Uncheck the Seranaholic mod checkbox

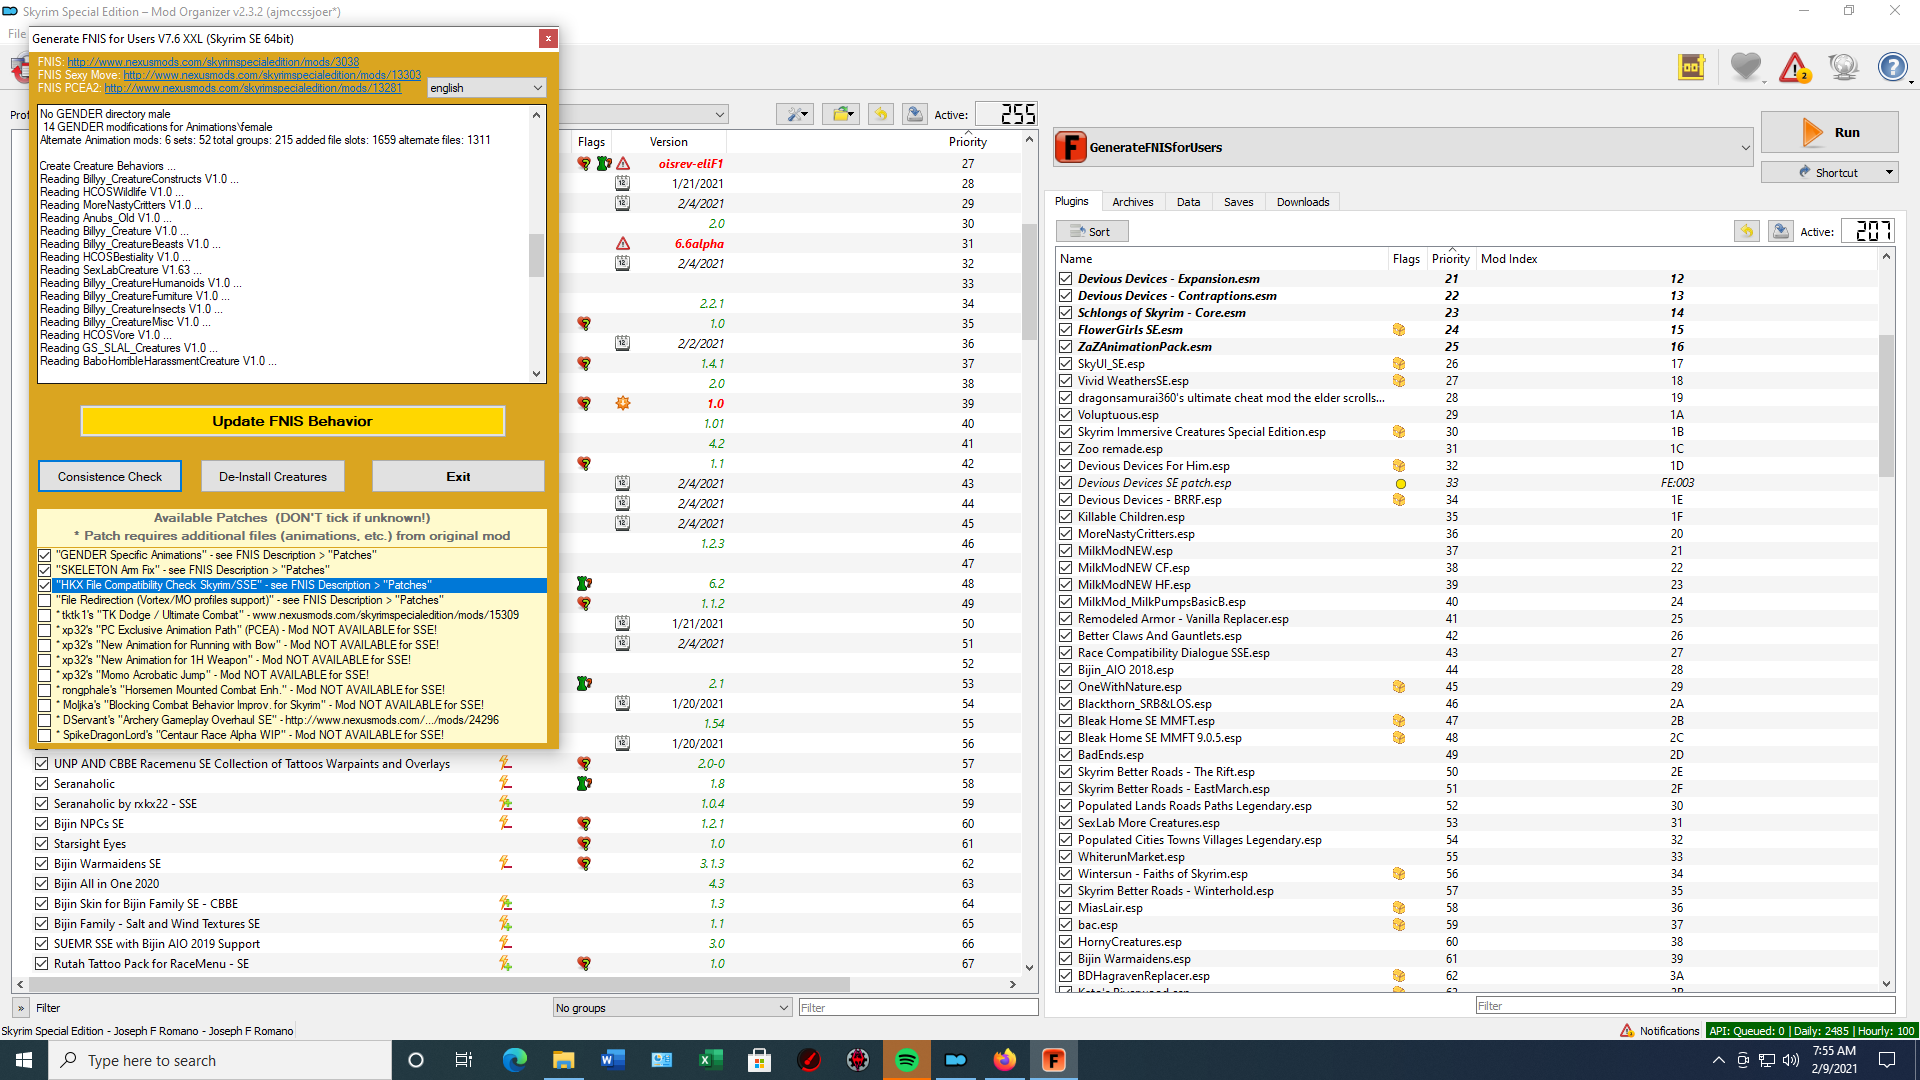point(42,783)
